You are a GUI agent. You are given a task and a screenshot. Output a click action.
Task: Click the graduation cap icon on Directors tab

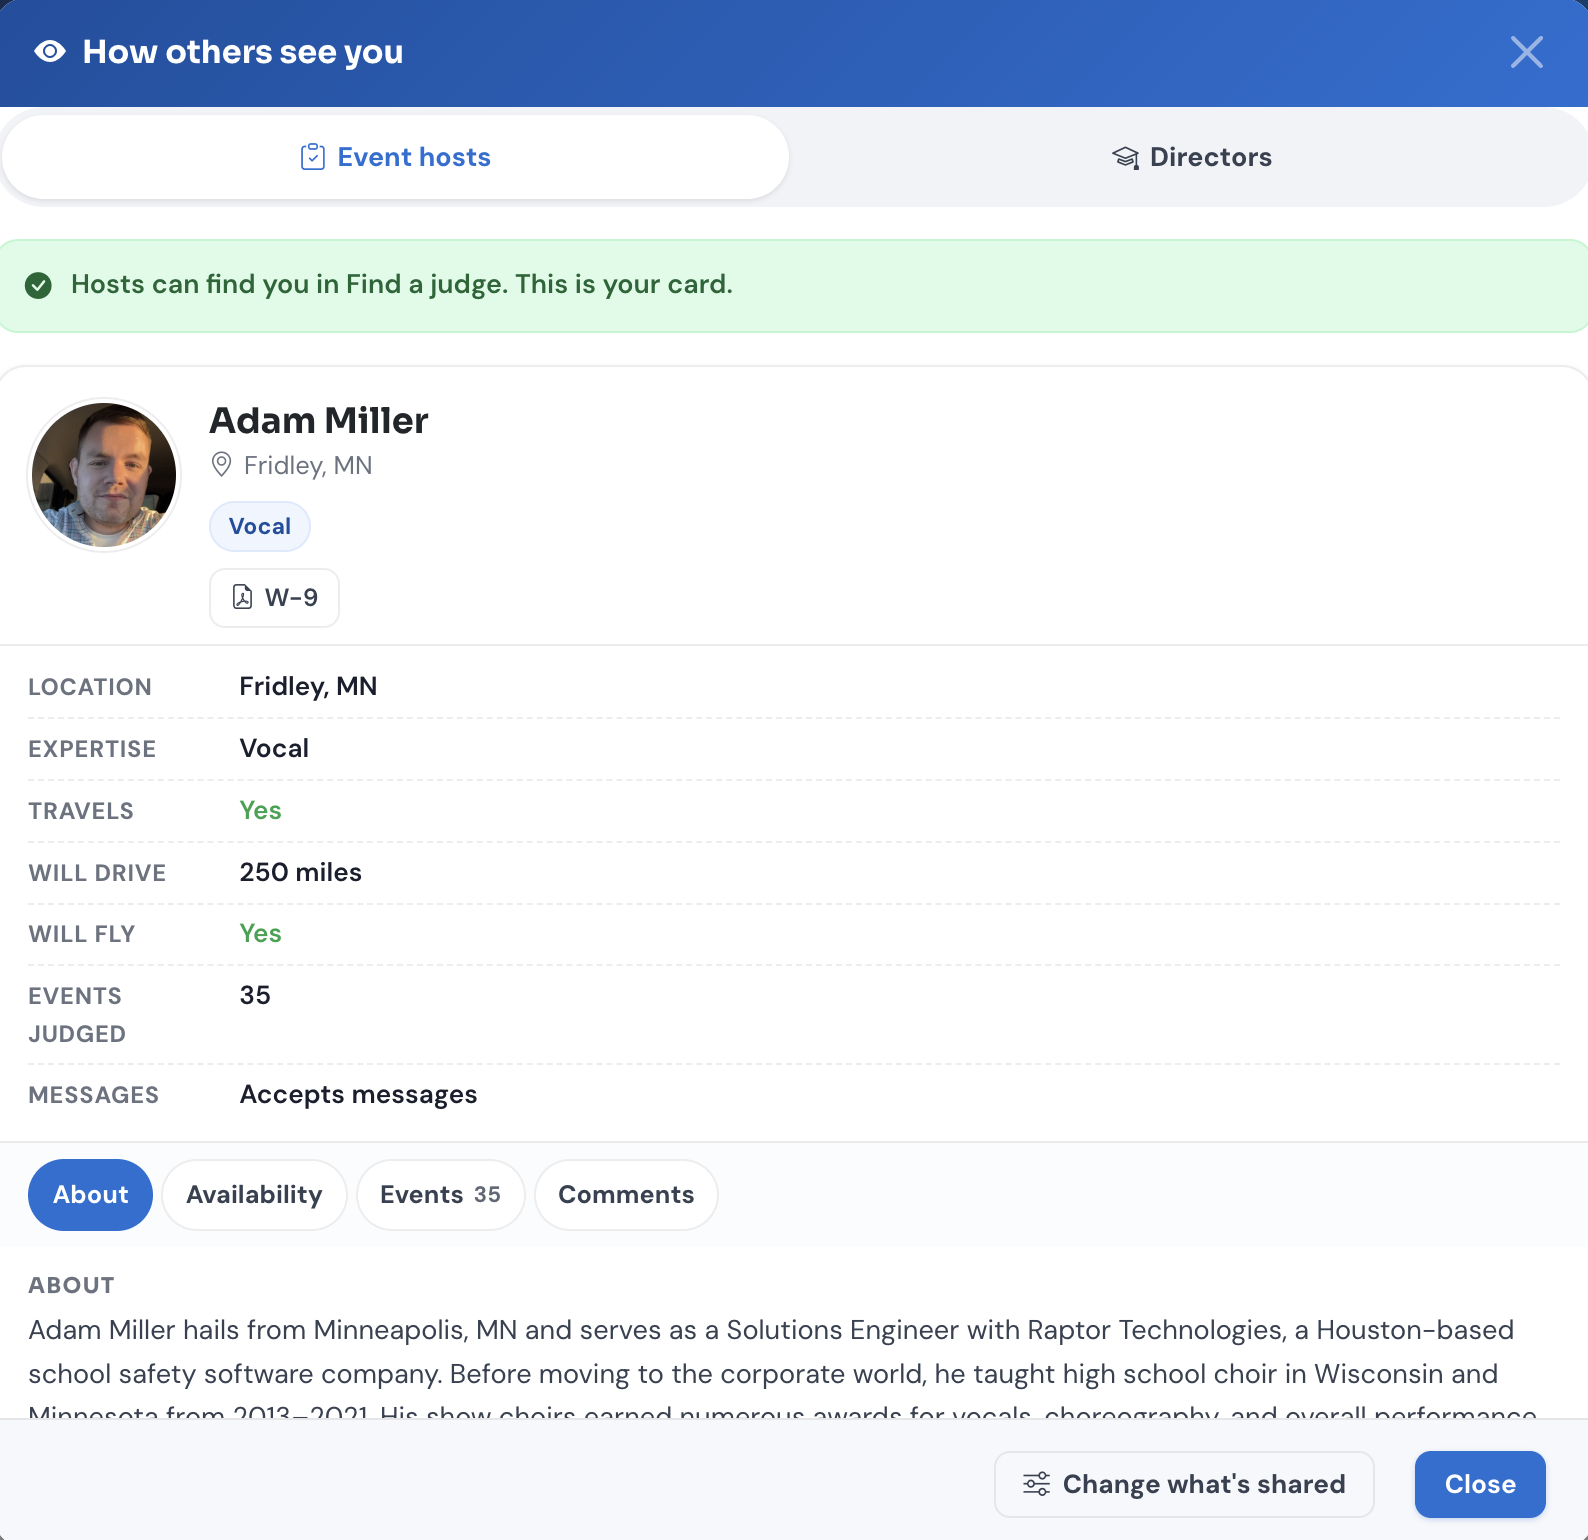click(x=1126, y=157)
